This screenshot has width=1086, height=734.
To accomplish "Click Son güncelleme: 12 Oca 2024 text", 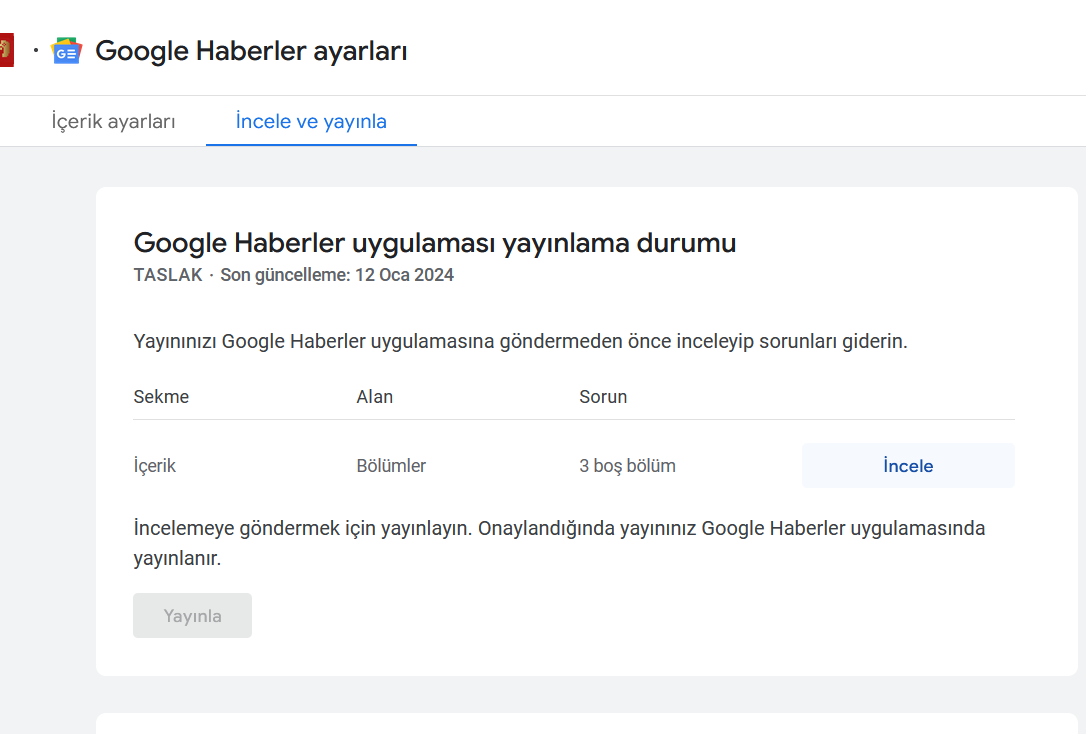I will [337, 275].
